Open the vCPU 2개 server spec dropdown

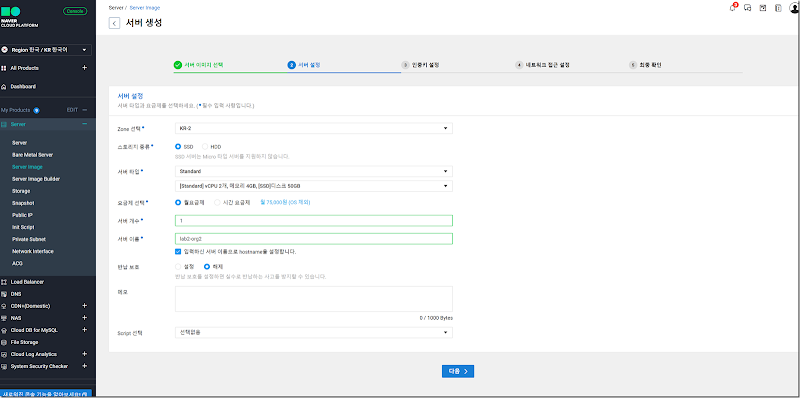(x=313, y=186)
